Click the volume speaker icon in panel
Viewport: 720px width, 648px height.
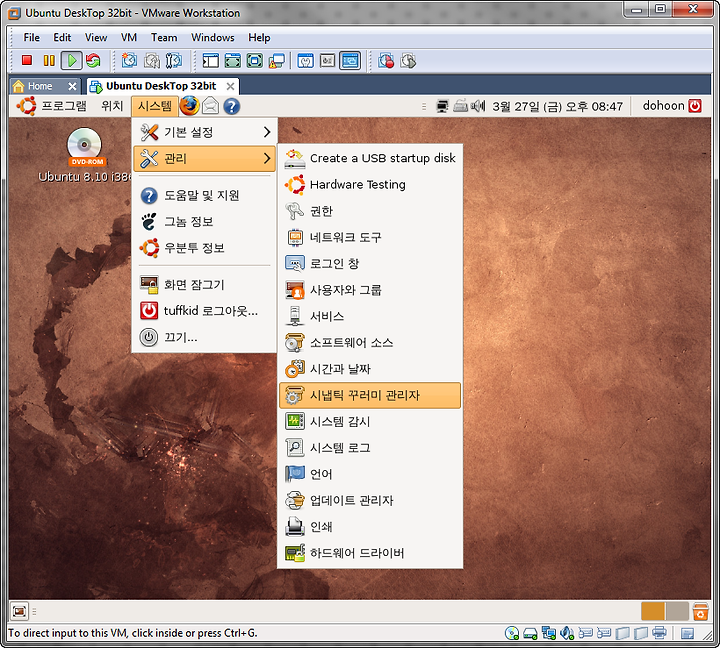(478, 107)
